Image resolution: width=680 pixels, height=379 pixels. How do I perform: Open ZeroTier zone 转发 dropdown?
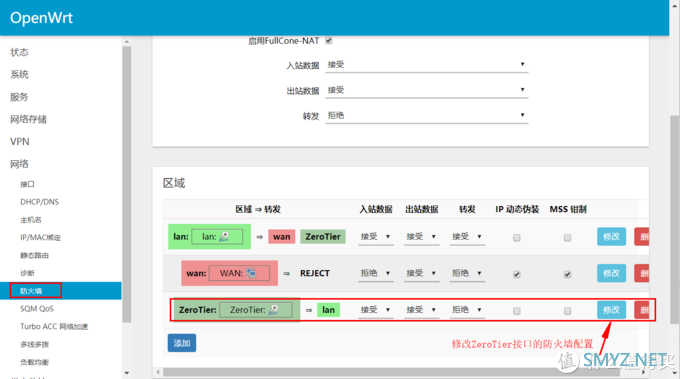(467, 310)
